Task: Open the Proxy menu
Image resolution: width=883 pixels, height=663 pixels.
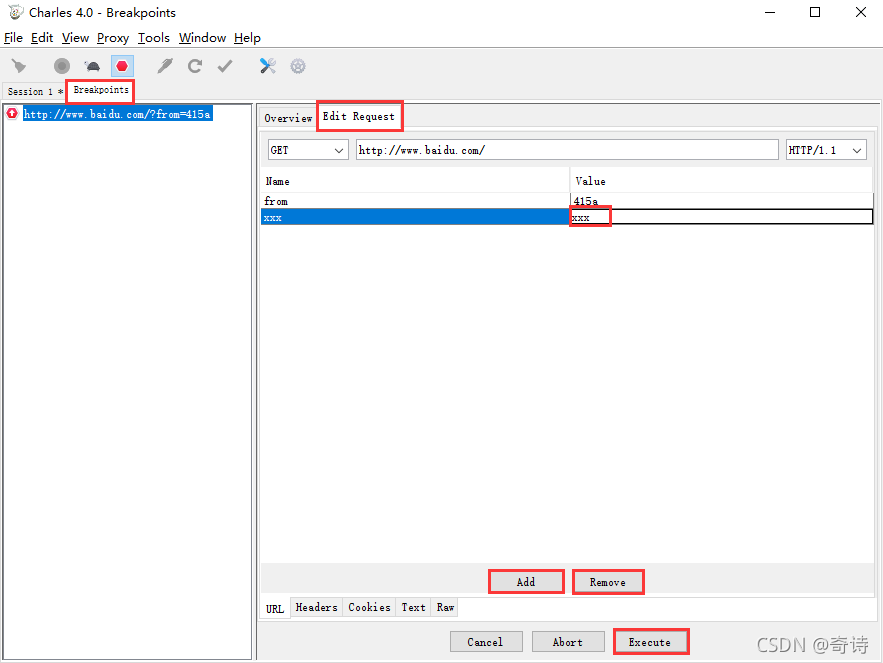Action: click(113, 38)
